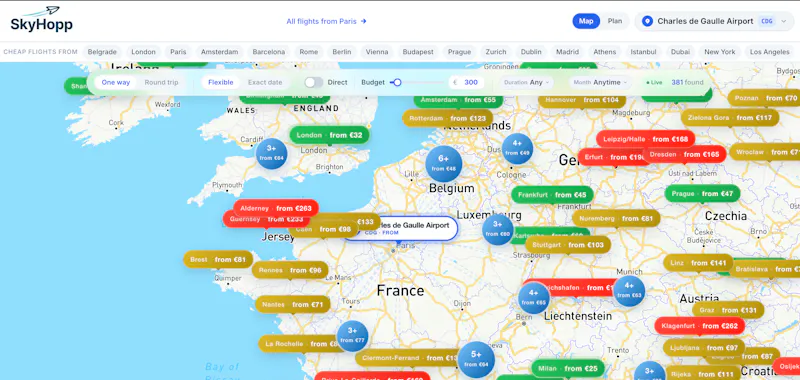Select the Milan from €25 marker
Screen dimensions: 800x380
click(x=567, y=368)
